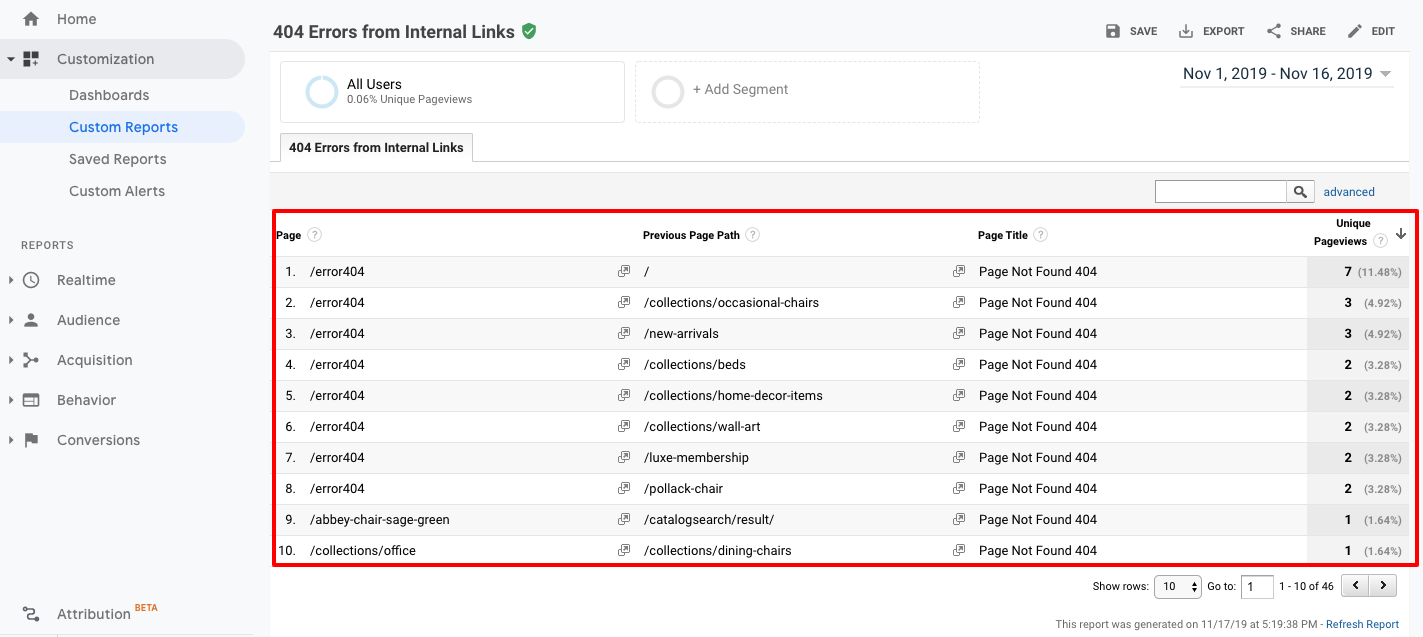1423x637 pixels.
Task: Click the Refresh Report link
Action: [1360, 623]
